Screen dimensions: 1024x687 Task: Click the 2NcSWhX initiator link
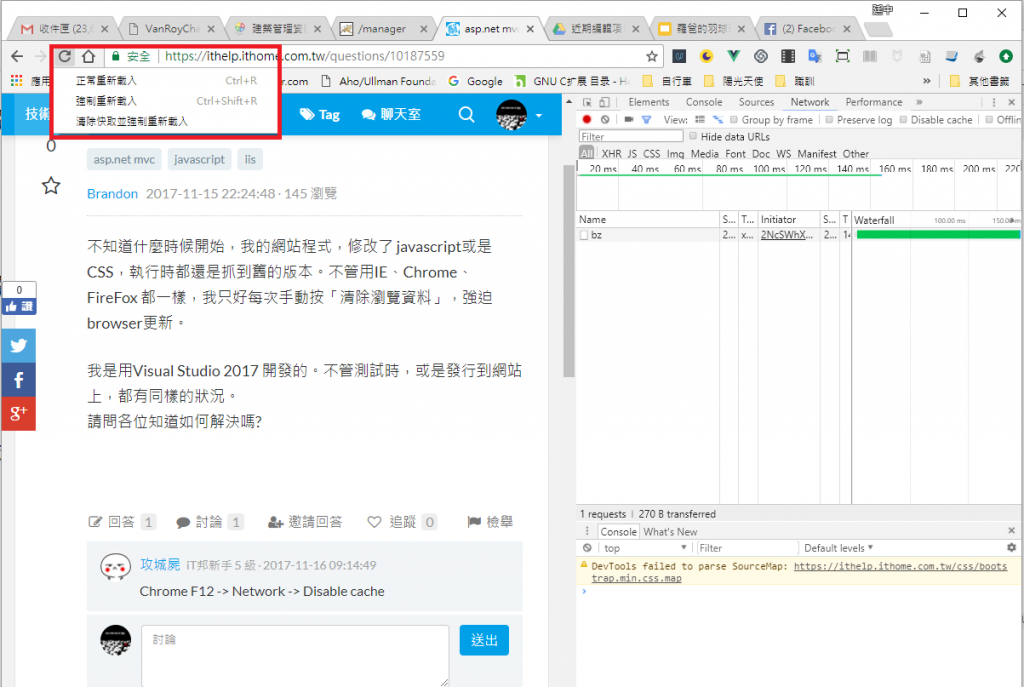coord(787,235)
